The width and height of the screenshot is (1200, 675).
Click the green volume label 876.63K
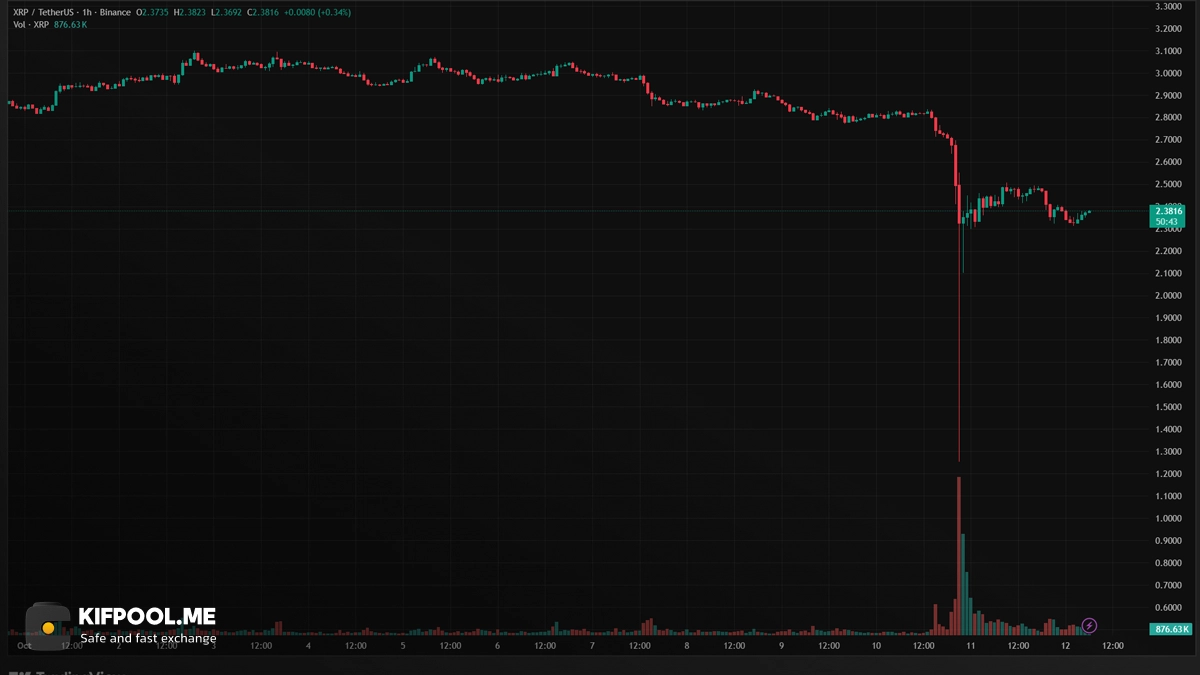click(1171, 629)
